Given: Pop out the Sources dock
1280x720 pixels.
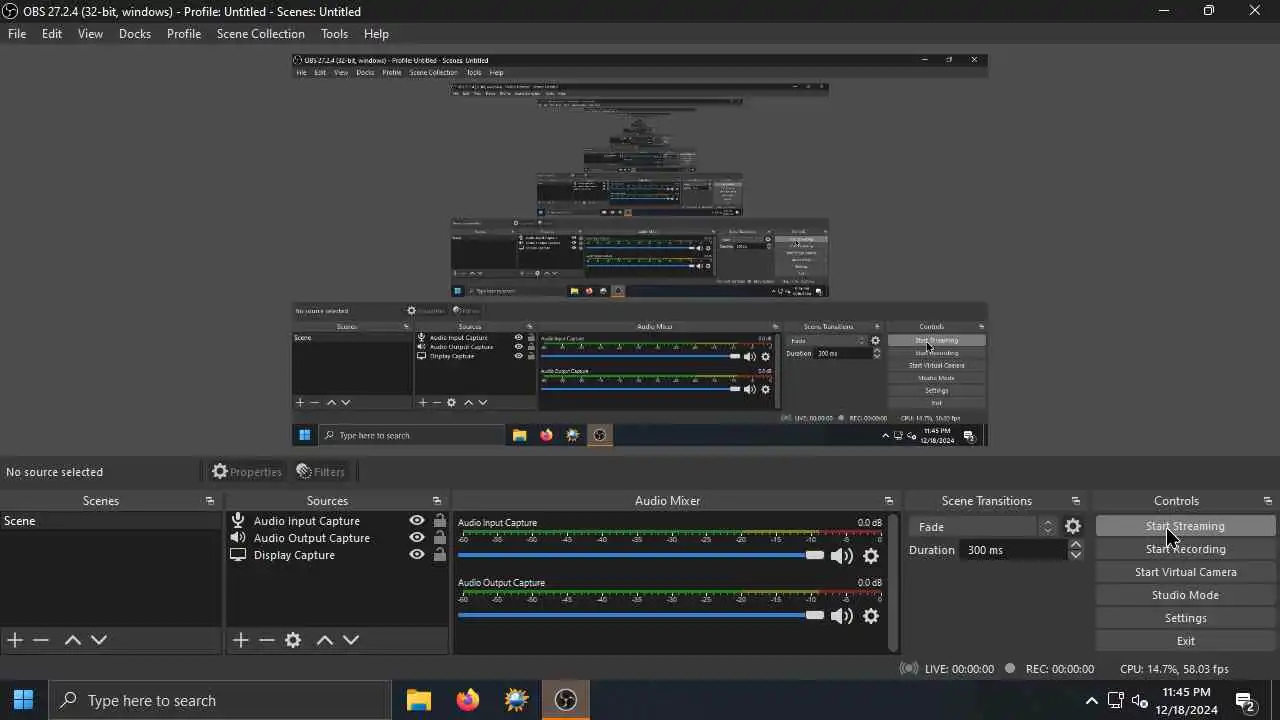Looking at the screenshot, I should [x=437, y=501].
